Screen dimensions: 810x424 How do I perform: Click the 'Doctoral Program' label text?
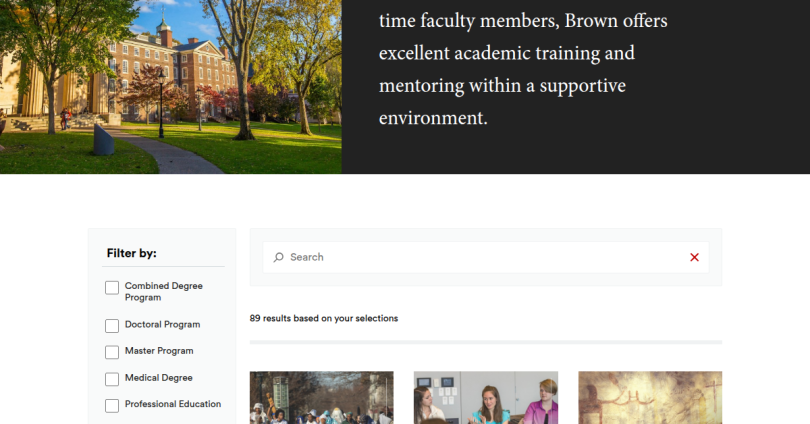[162, 325]
